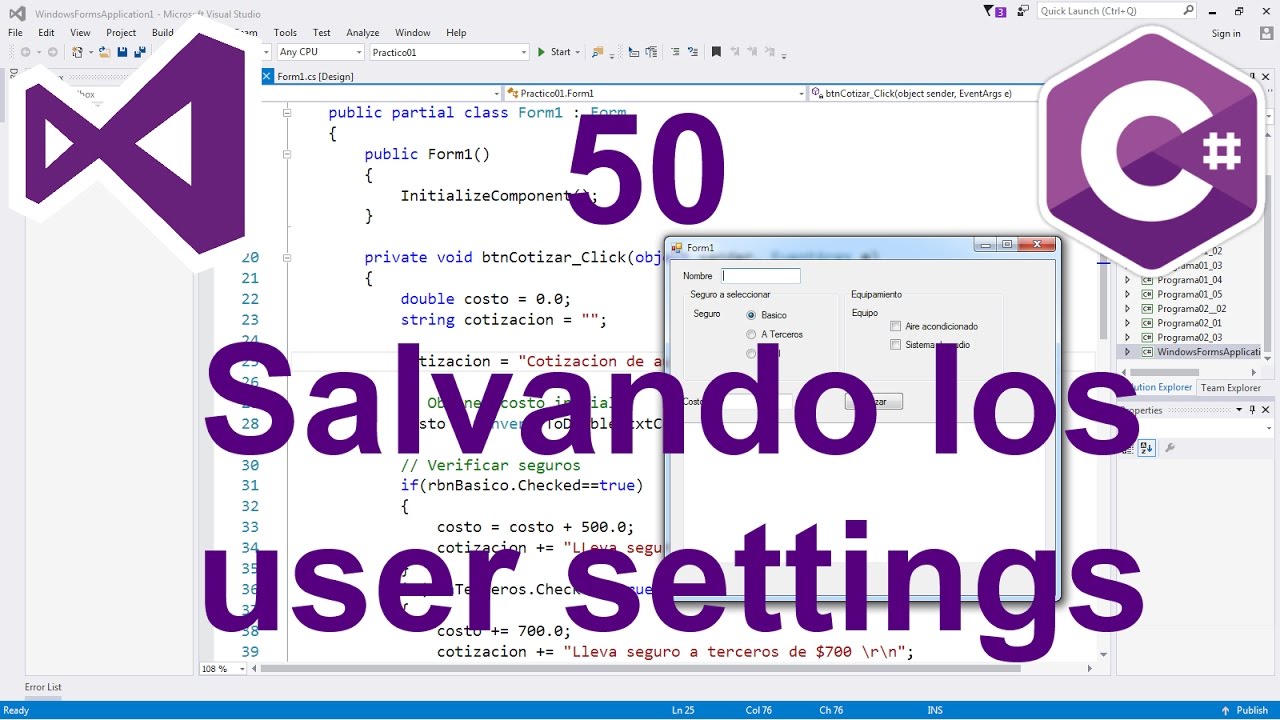Click the Save All disks icon
Image resolution: width=1280 pixels, height=720 pixels.
(140, 52)
